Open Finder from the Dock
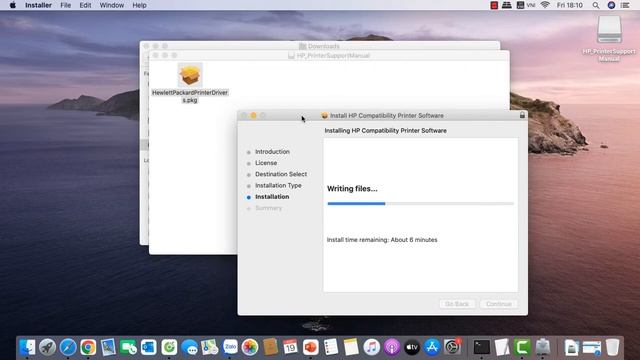The height and width of the screenshot is (360, 640). [x=27, y=347]
